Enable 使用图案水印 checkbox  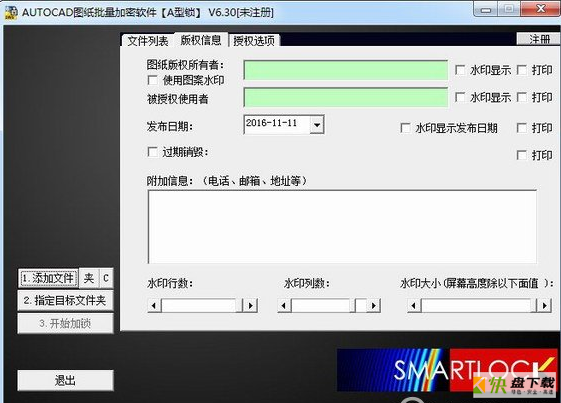tap(153, 80)
